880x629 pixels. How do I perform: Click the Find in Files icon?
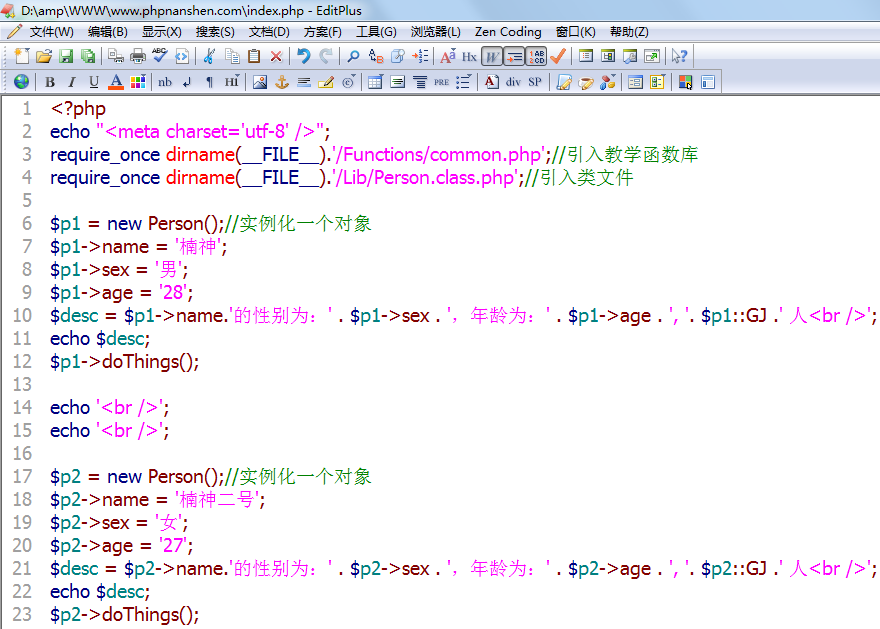[397, 56]
